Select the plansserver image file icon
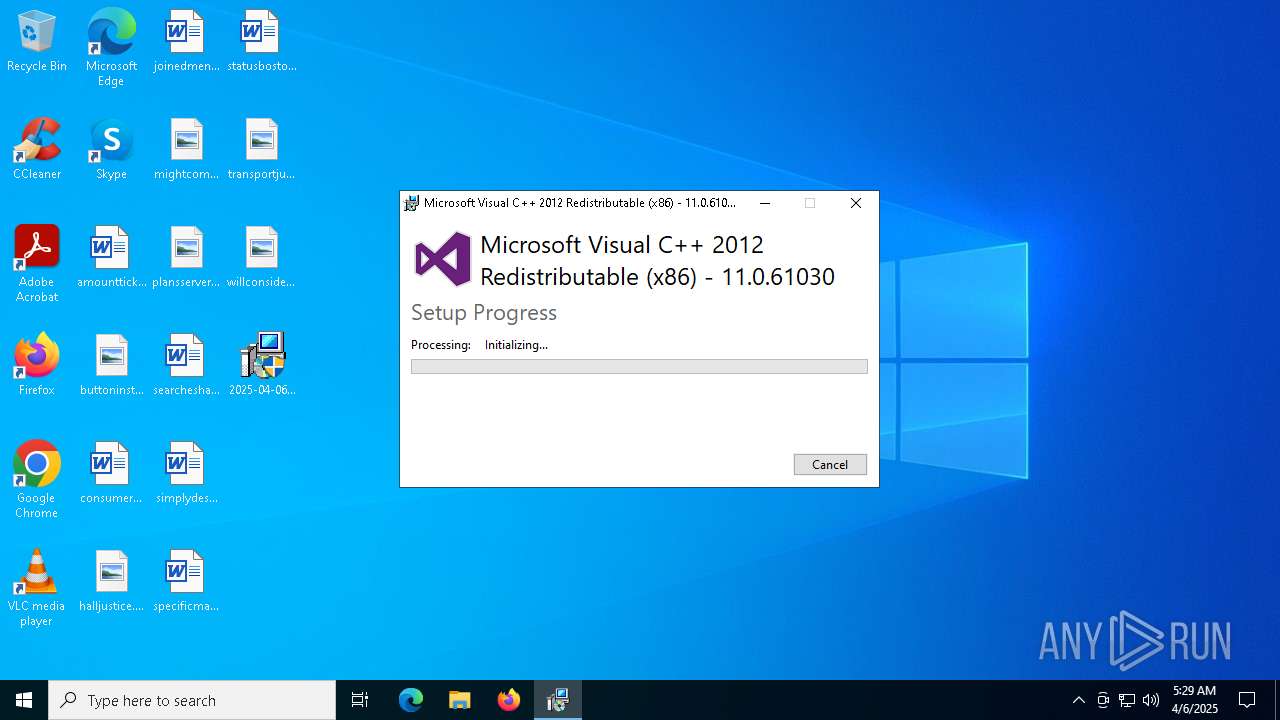 (x=186, y=258)
